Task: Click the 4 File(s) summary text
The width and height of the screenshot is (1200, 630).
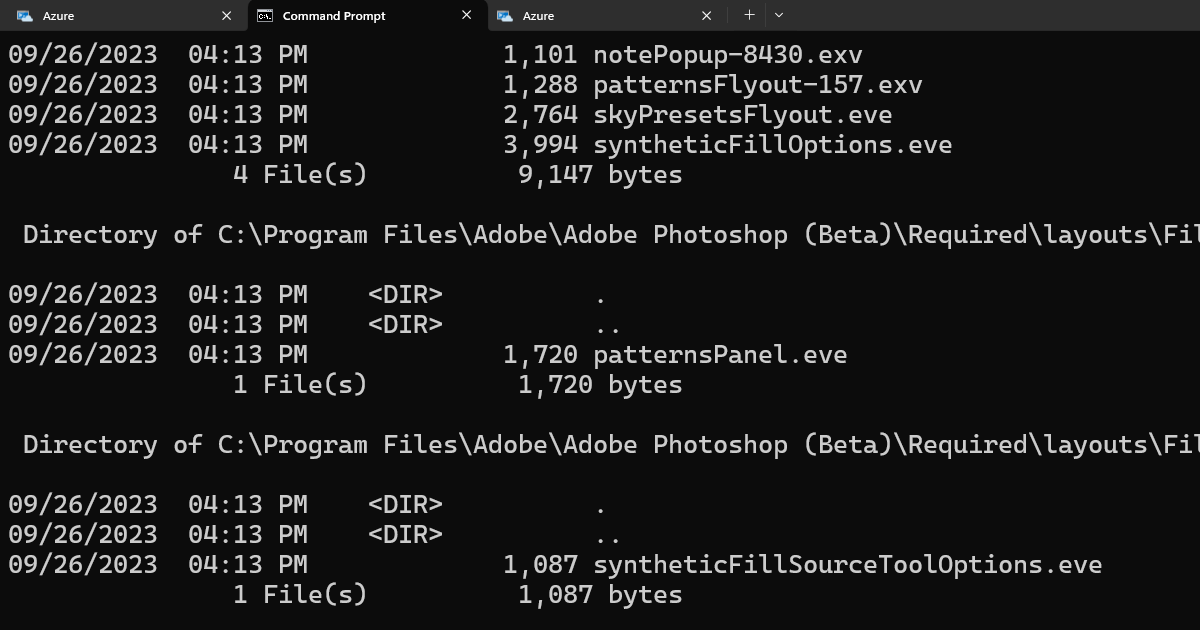Action: [300, 174]
